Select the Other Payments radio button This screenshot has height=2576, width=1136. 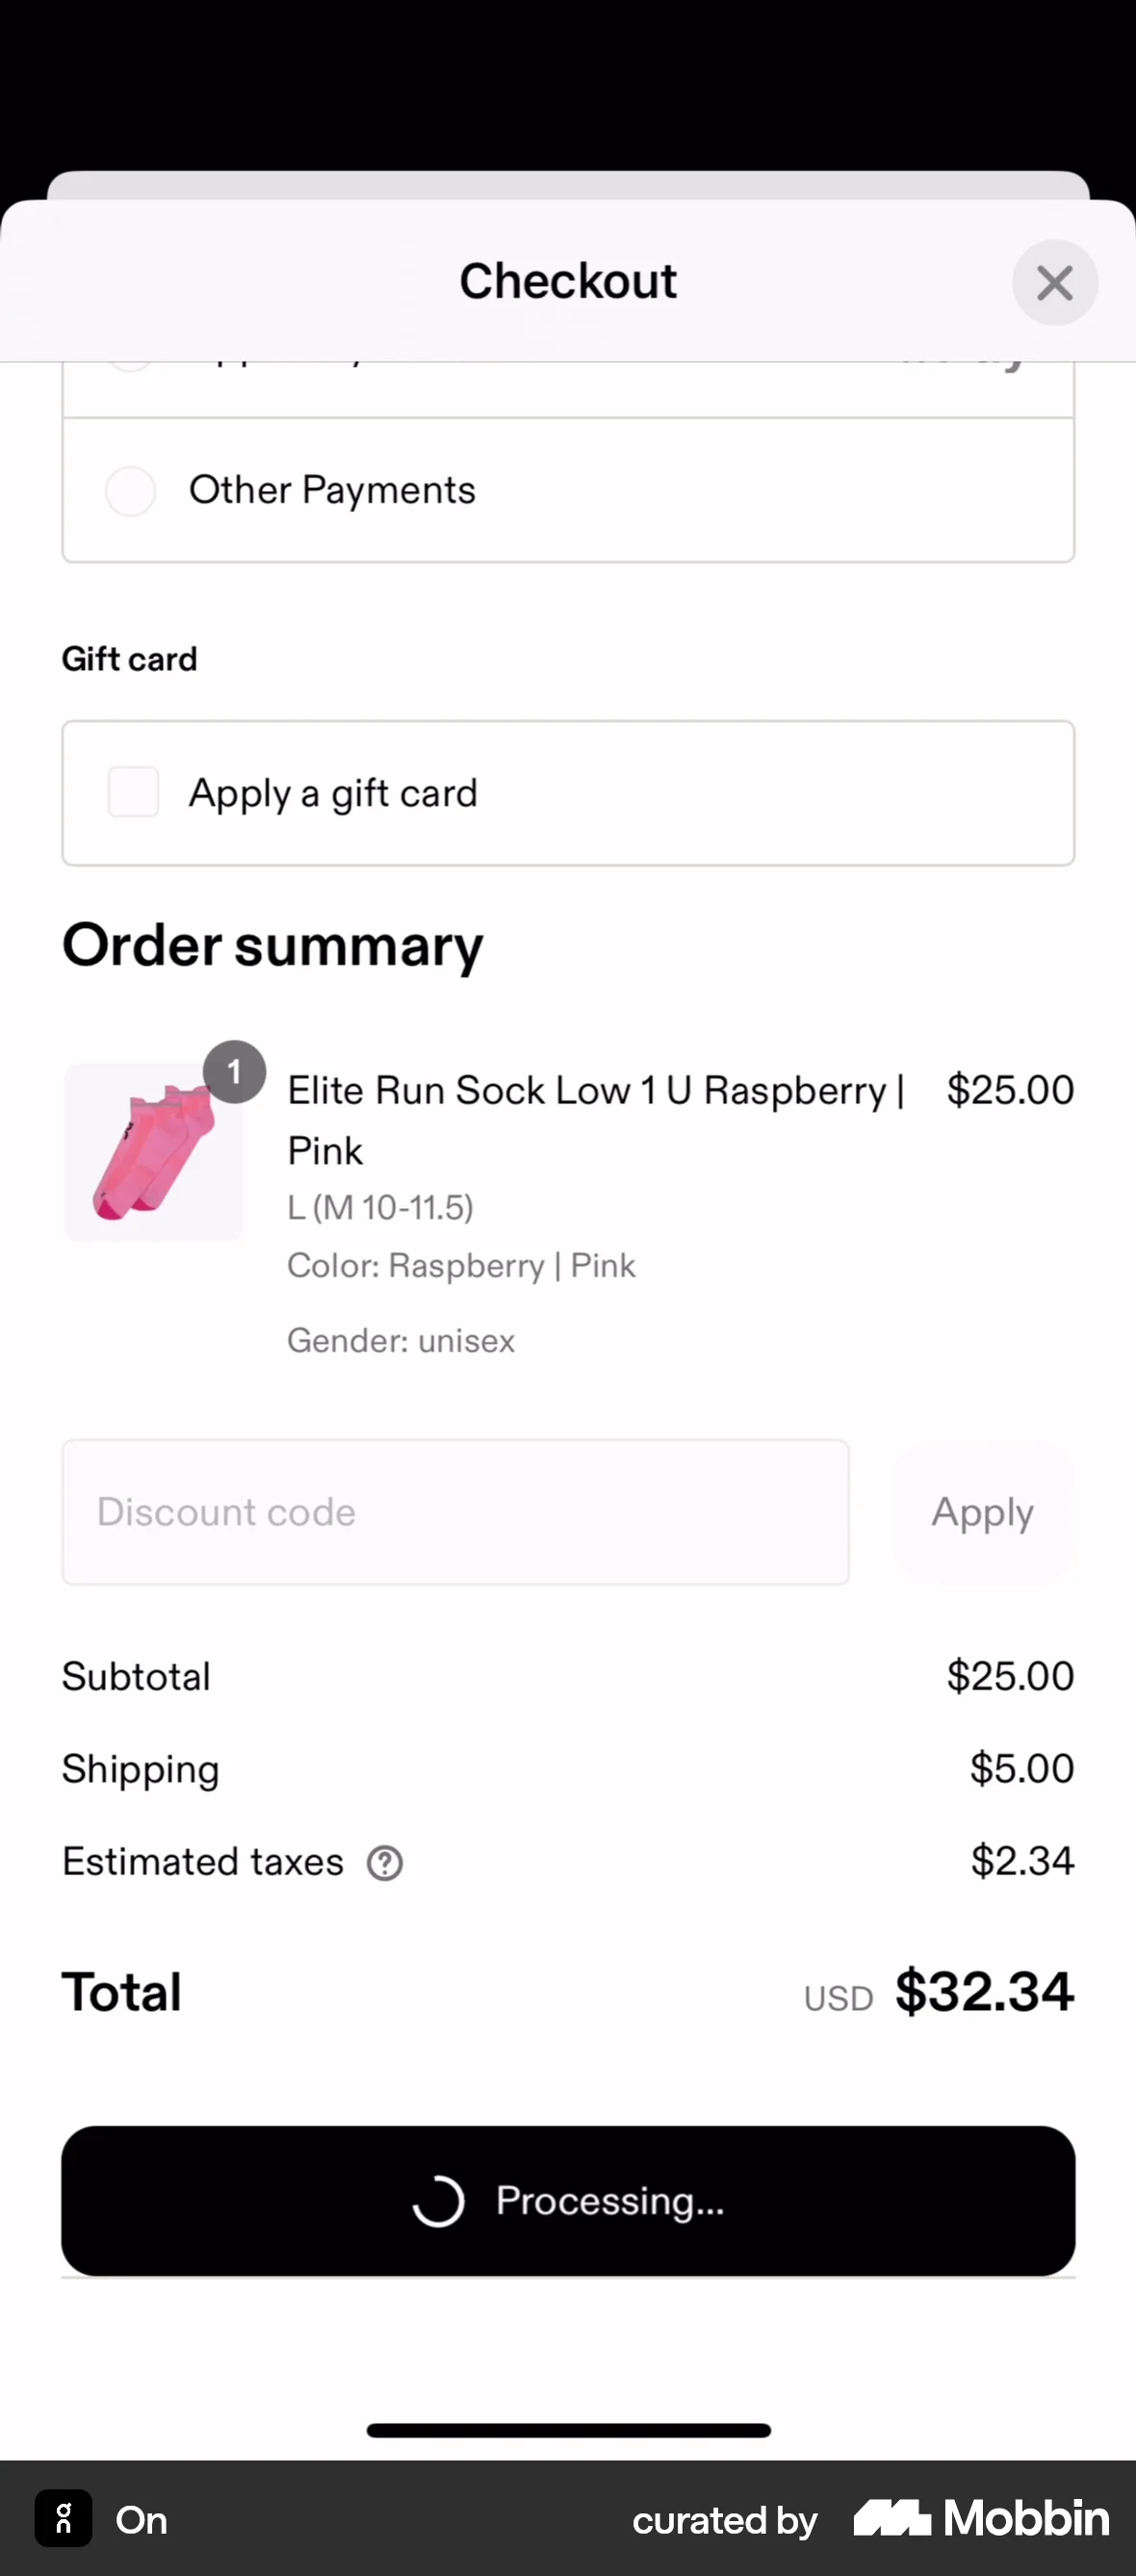tap(131, 491)
